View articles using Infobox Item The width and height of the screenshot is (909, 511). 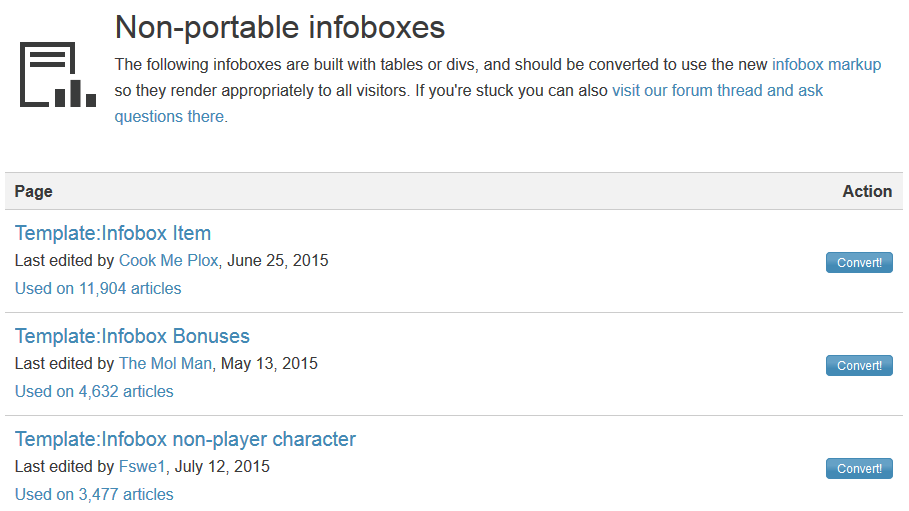pos(98,288)
